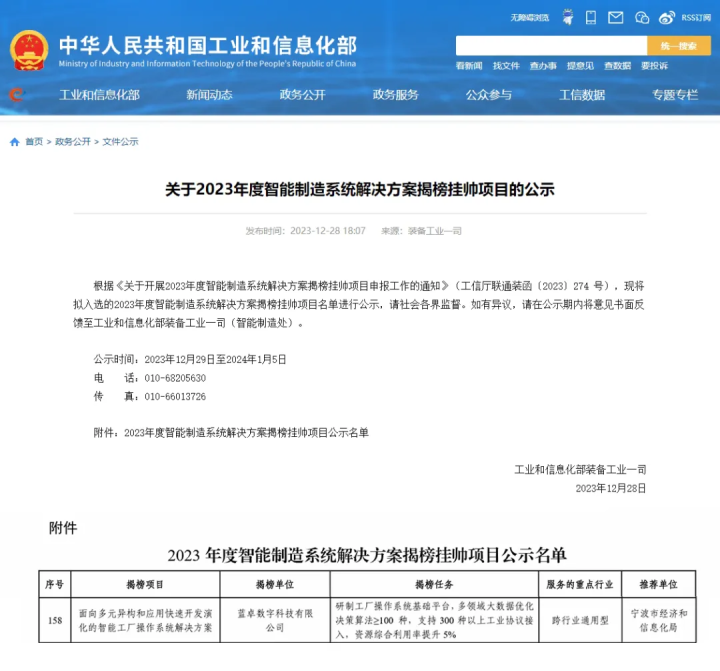The width and height of the screenshot is (720, 671).
Task: Click the 查办事 quick link
Action: 543,66
